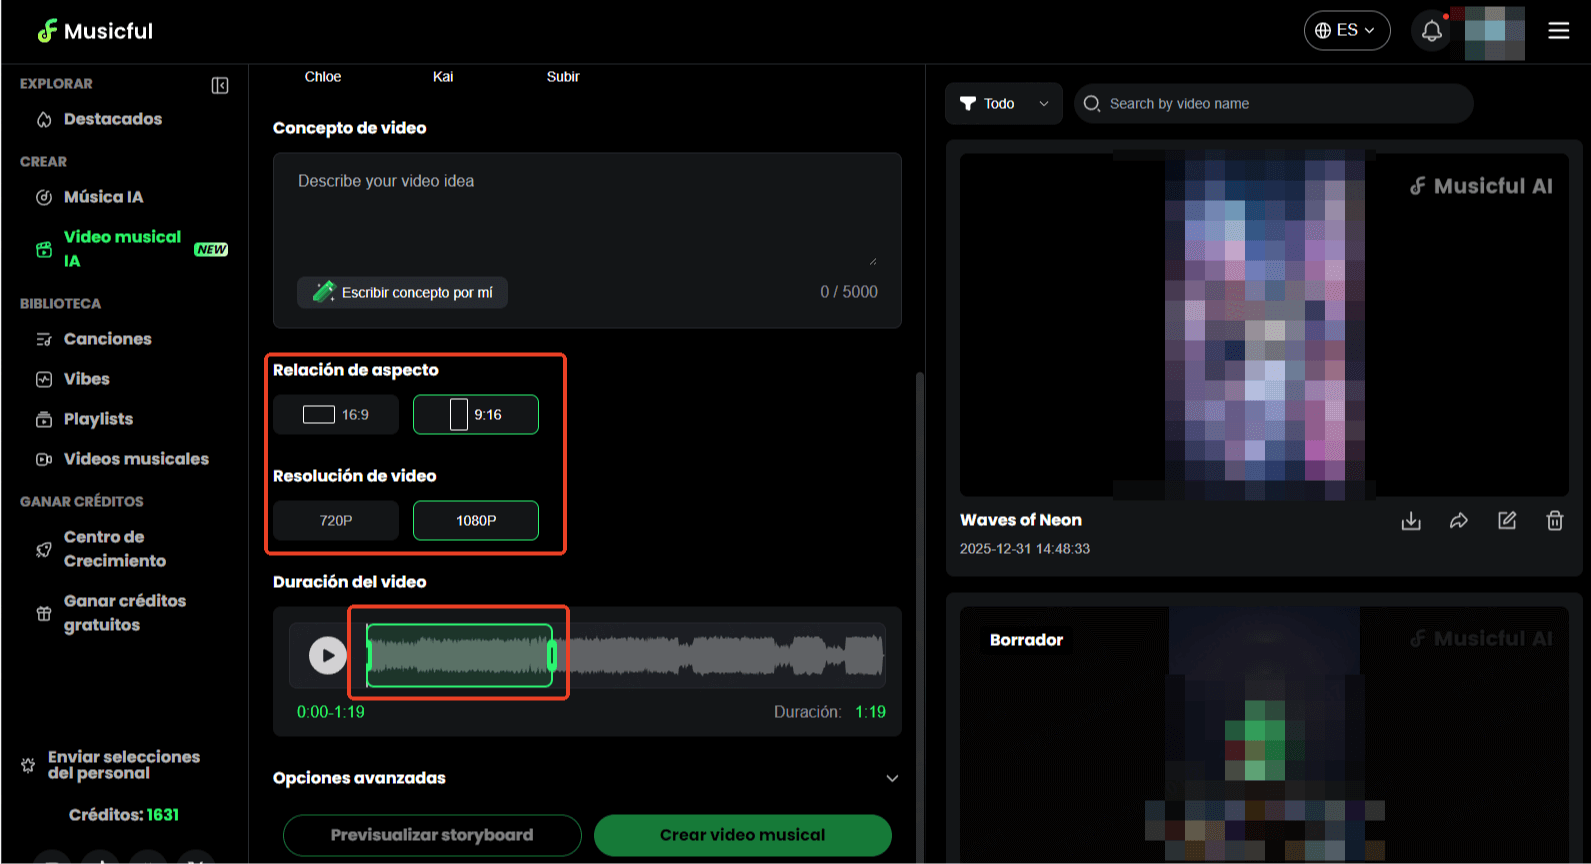Open Canciones in the library
Image resolution: width=1591 pixels, height=864 pixels.
[107, 339]
